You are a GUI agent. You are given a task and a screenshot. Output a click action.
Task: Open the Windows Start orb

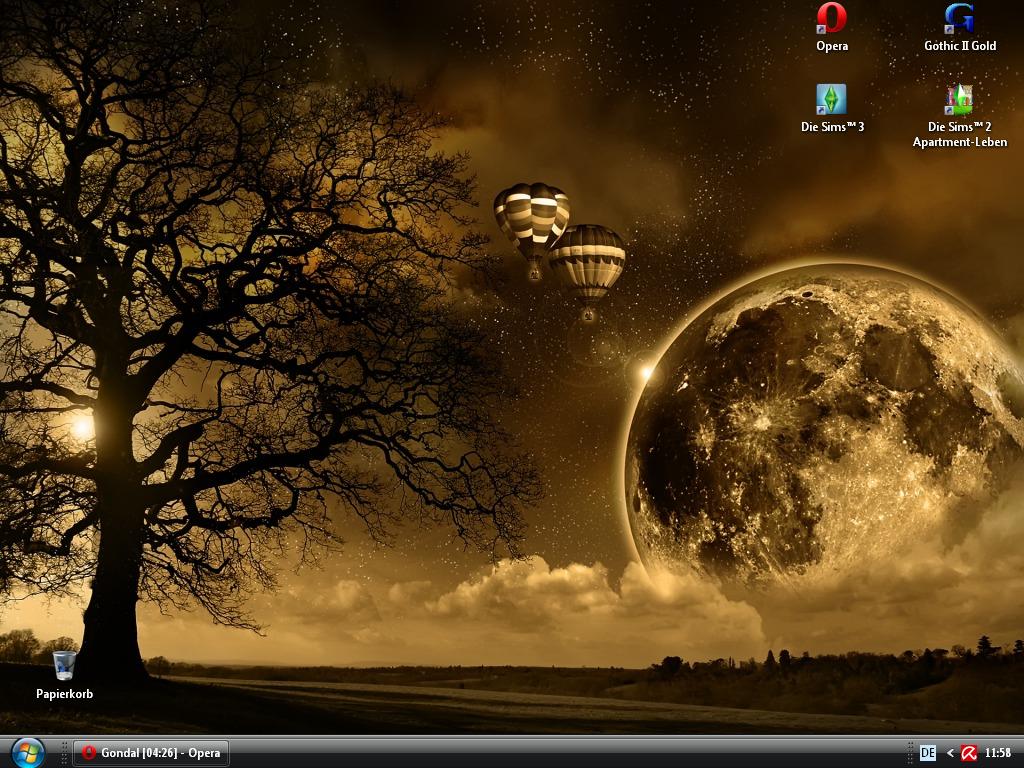coord(27,752)
